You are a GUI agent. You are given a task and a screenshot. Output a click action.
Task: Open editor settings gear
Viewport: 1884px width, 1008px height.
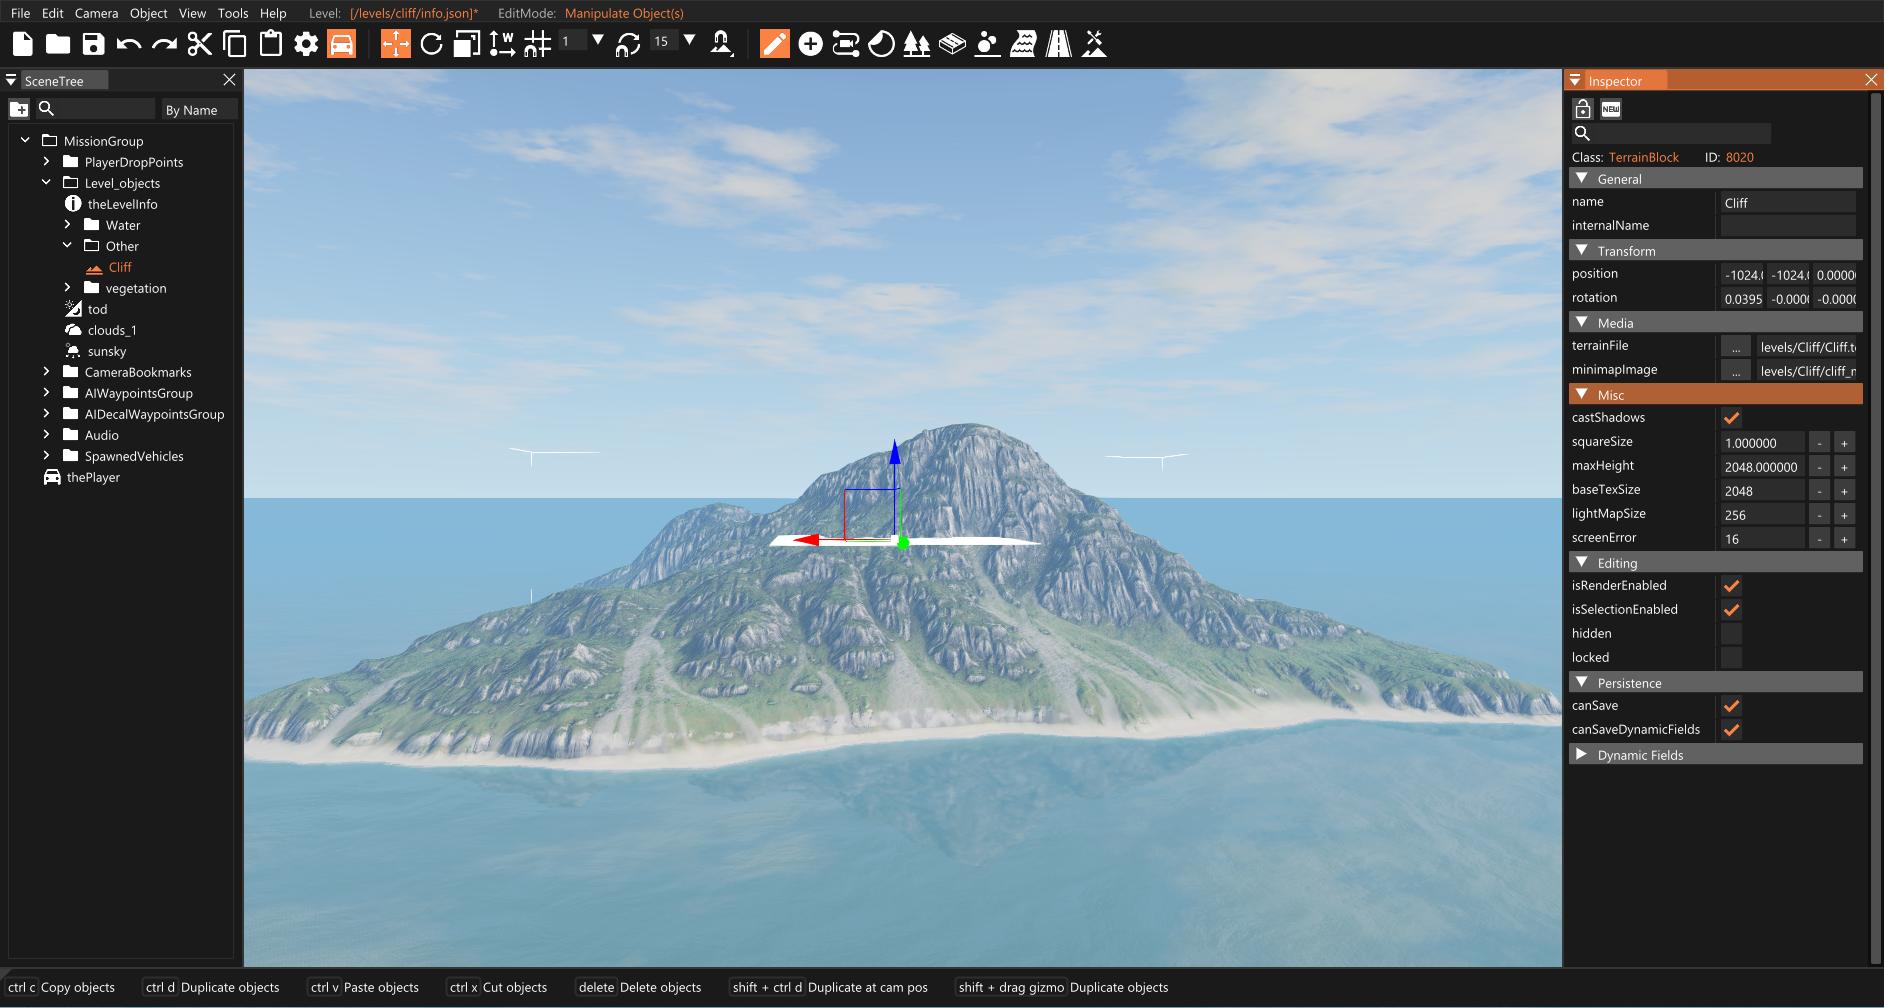point(306,44)
